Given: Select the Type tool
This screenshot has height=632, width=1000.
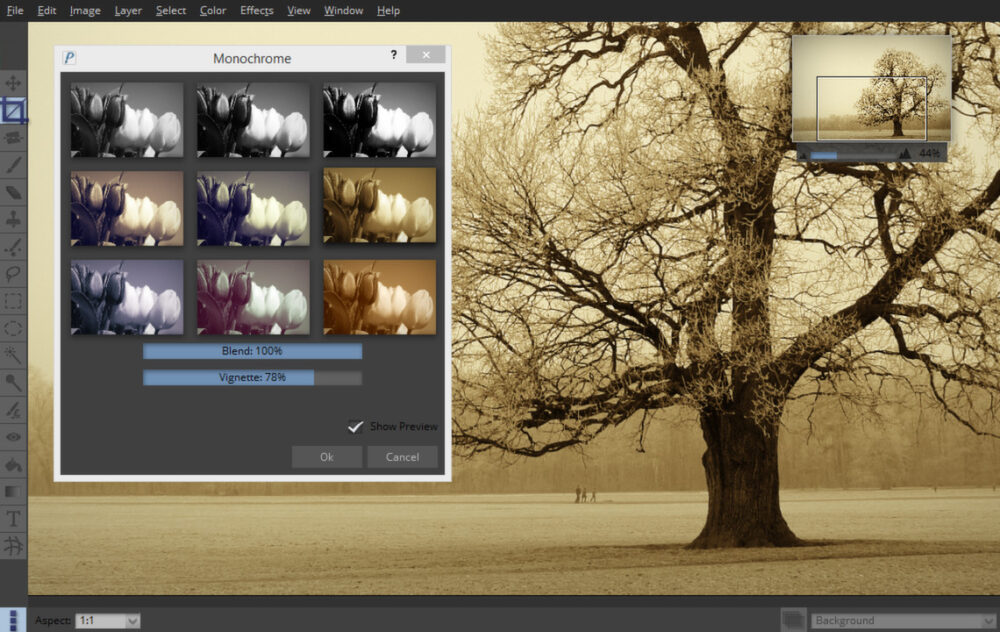Looking at the screenshot, I should [14, 519].
